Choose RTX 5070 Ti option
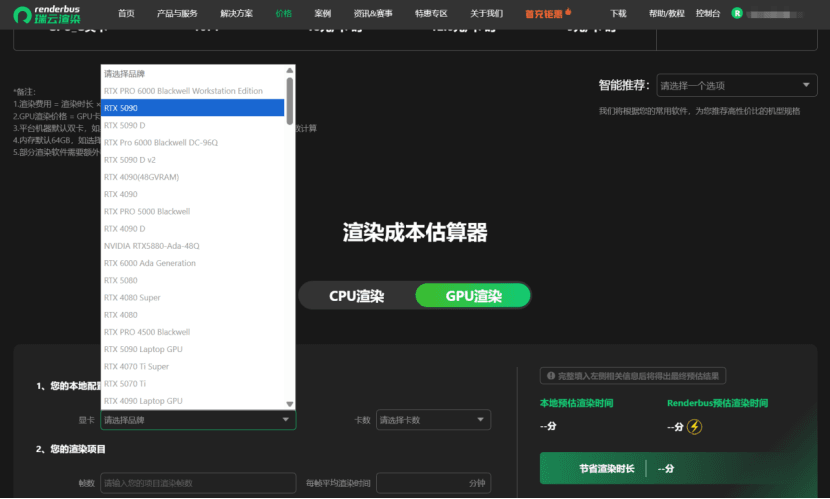830x499 pixels. coord(193,383)
